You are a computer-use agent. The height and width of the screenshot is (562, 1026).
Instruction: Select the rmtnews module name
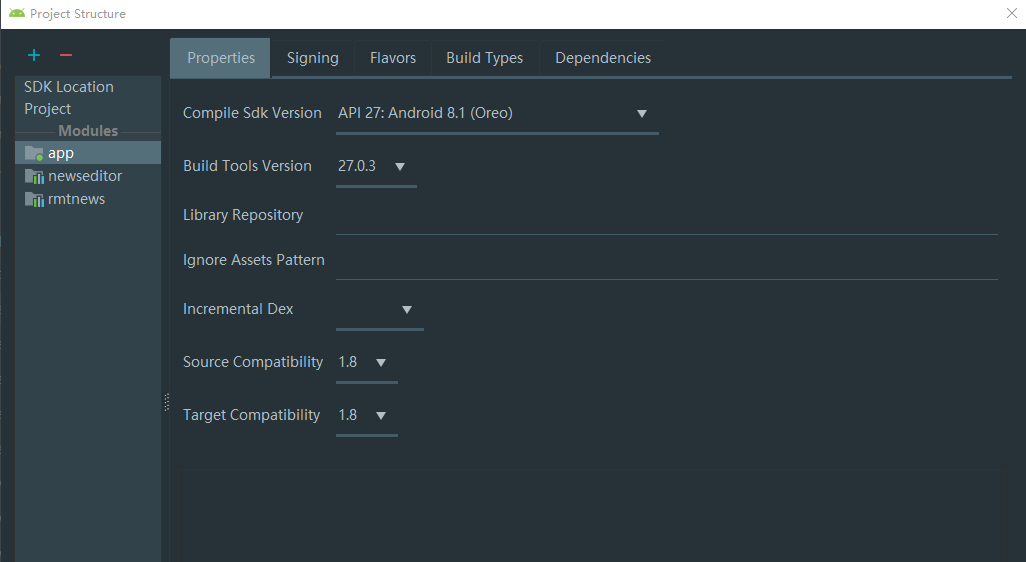coord(77,199)
